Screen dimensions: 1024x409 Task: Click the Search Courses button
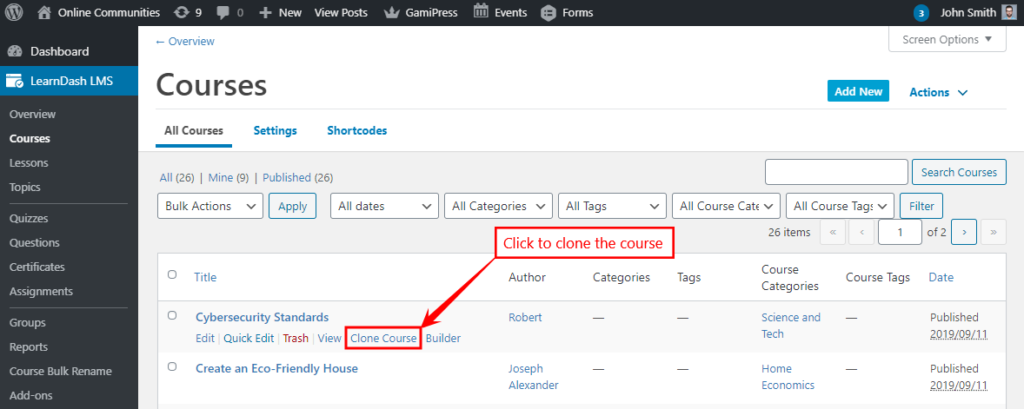pyautogui.click(x=959, y=172)
